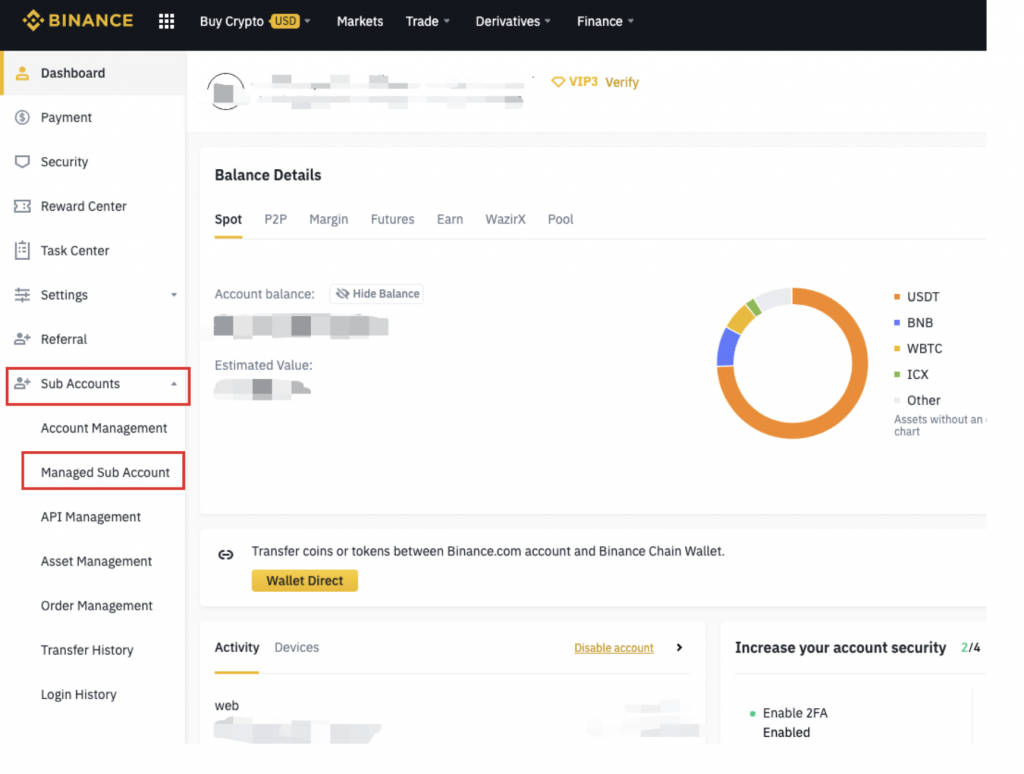Click the Binance logo

tap(78, 21)
